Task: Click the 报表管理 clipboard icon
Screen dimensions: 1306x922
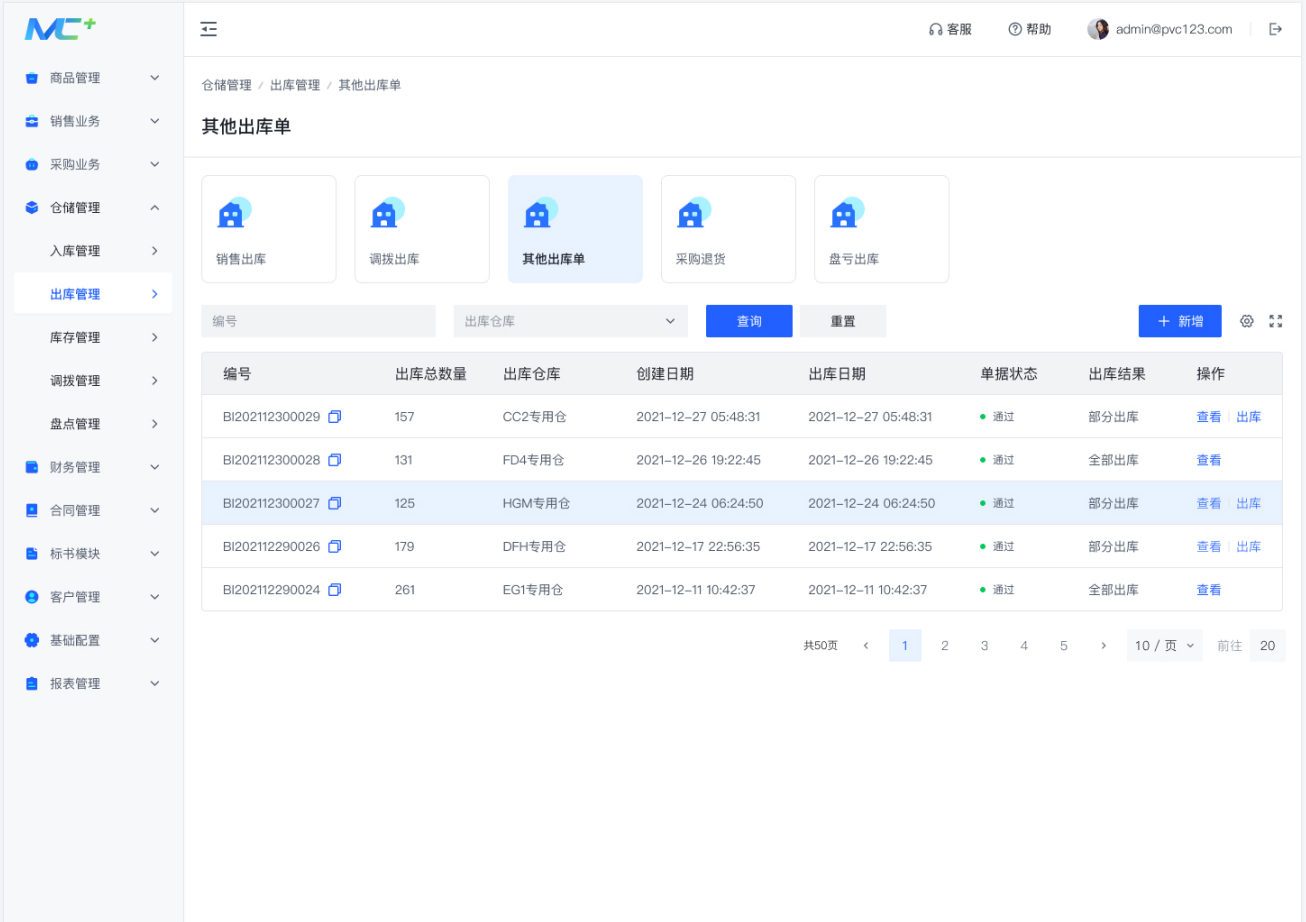Action: click(32, 683)
